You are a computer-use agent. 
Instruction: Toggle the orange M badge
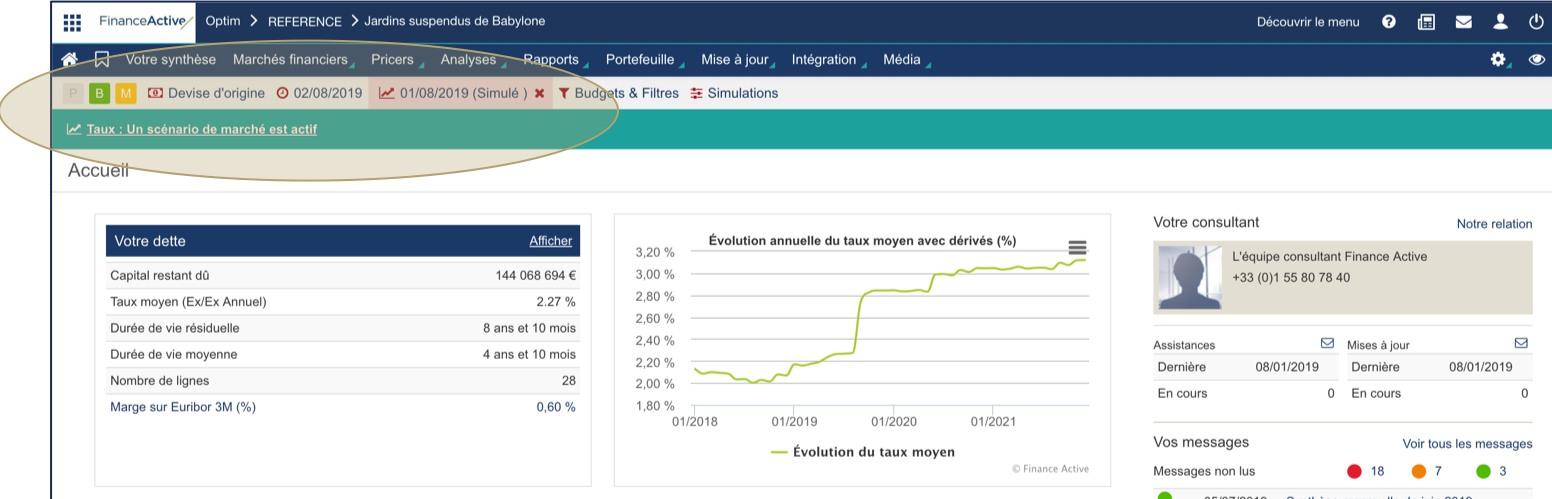pyautogui.click(x=125, y=93)
